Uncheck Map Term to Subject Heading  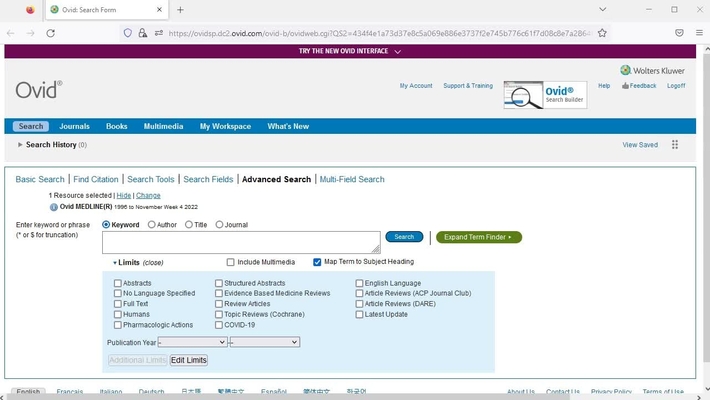click(x=317, y=262)
